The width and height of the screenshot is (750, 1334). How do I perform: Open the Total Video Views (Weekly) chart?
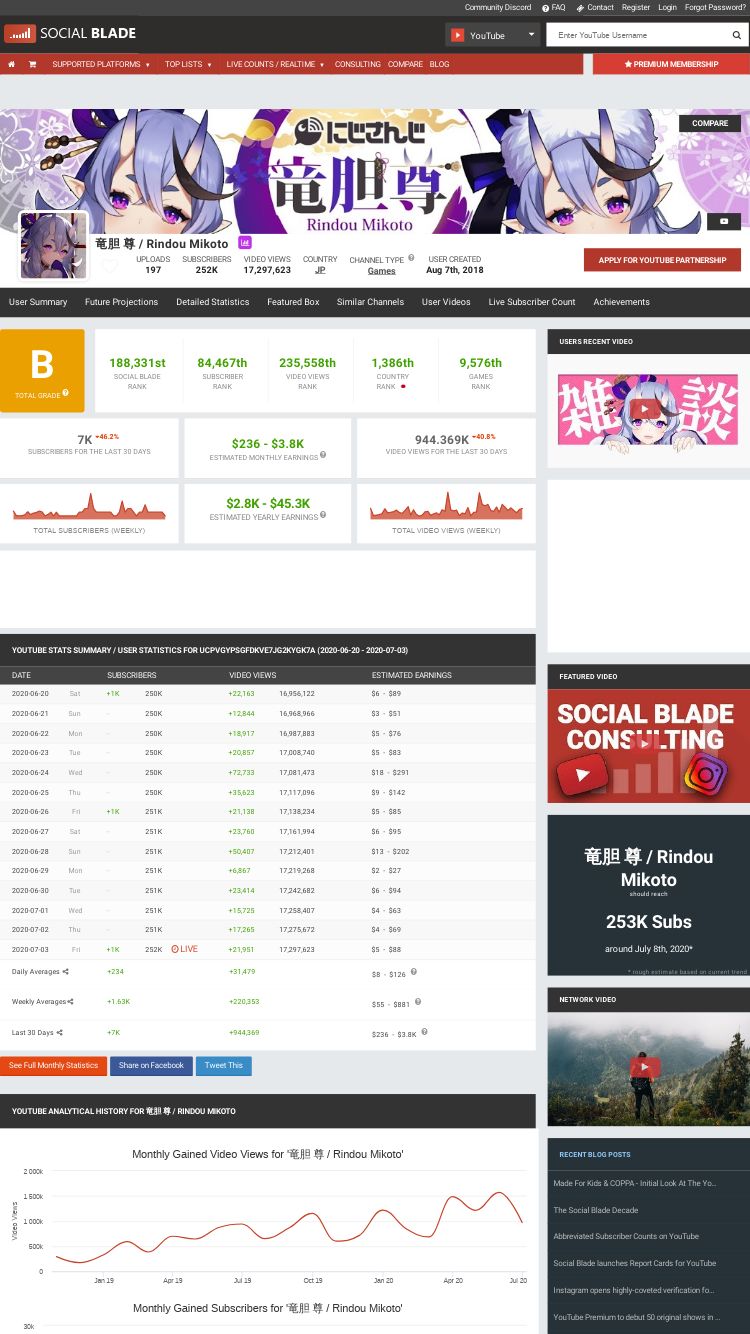pos(446,514)
